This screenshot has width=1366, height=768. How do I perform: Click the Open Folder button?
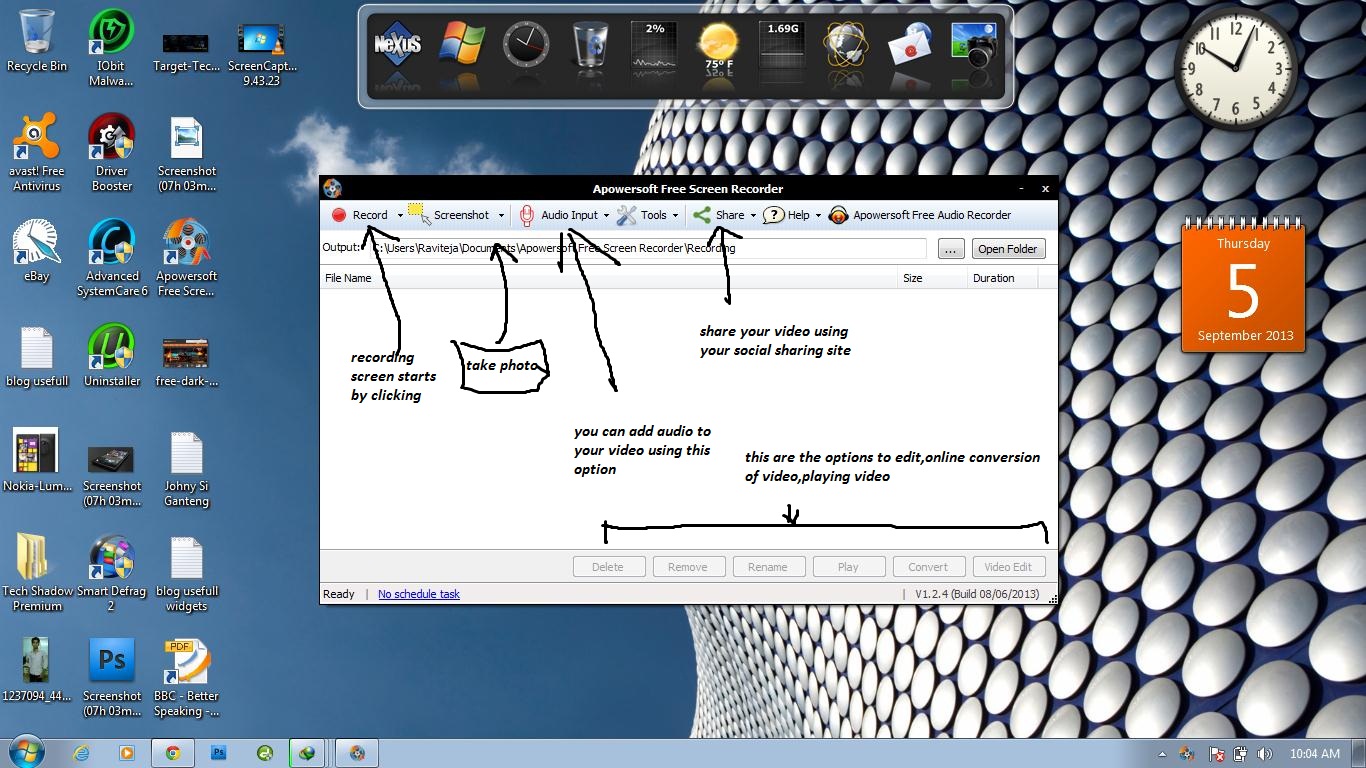[1008, 248]
